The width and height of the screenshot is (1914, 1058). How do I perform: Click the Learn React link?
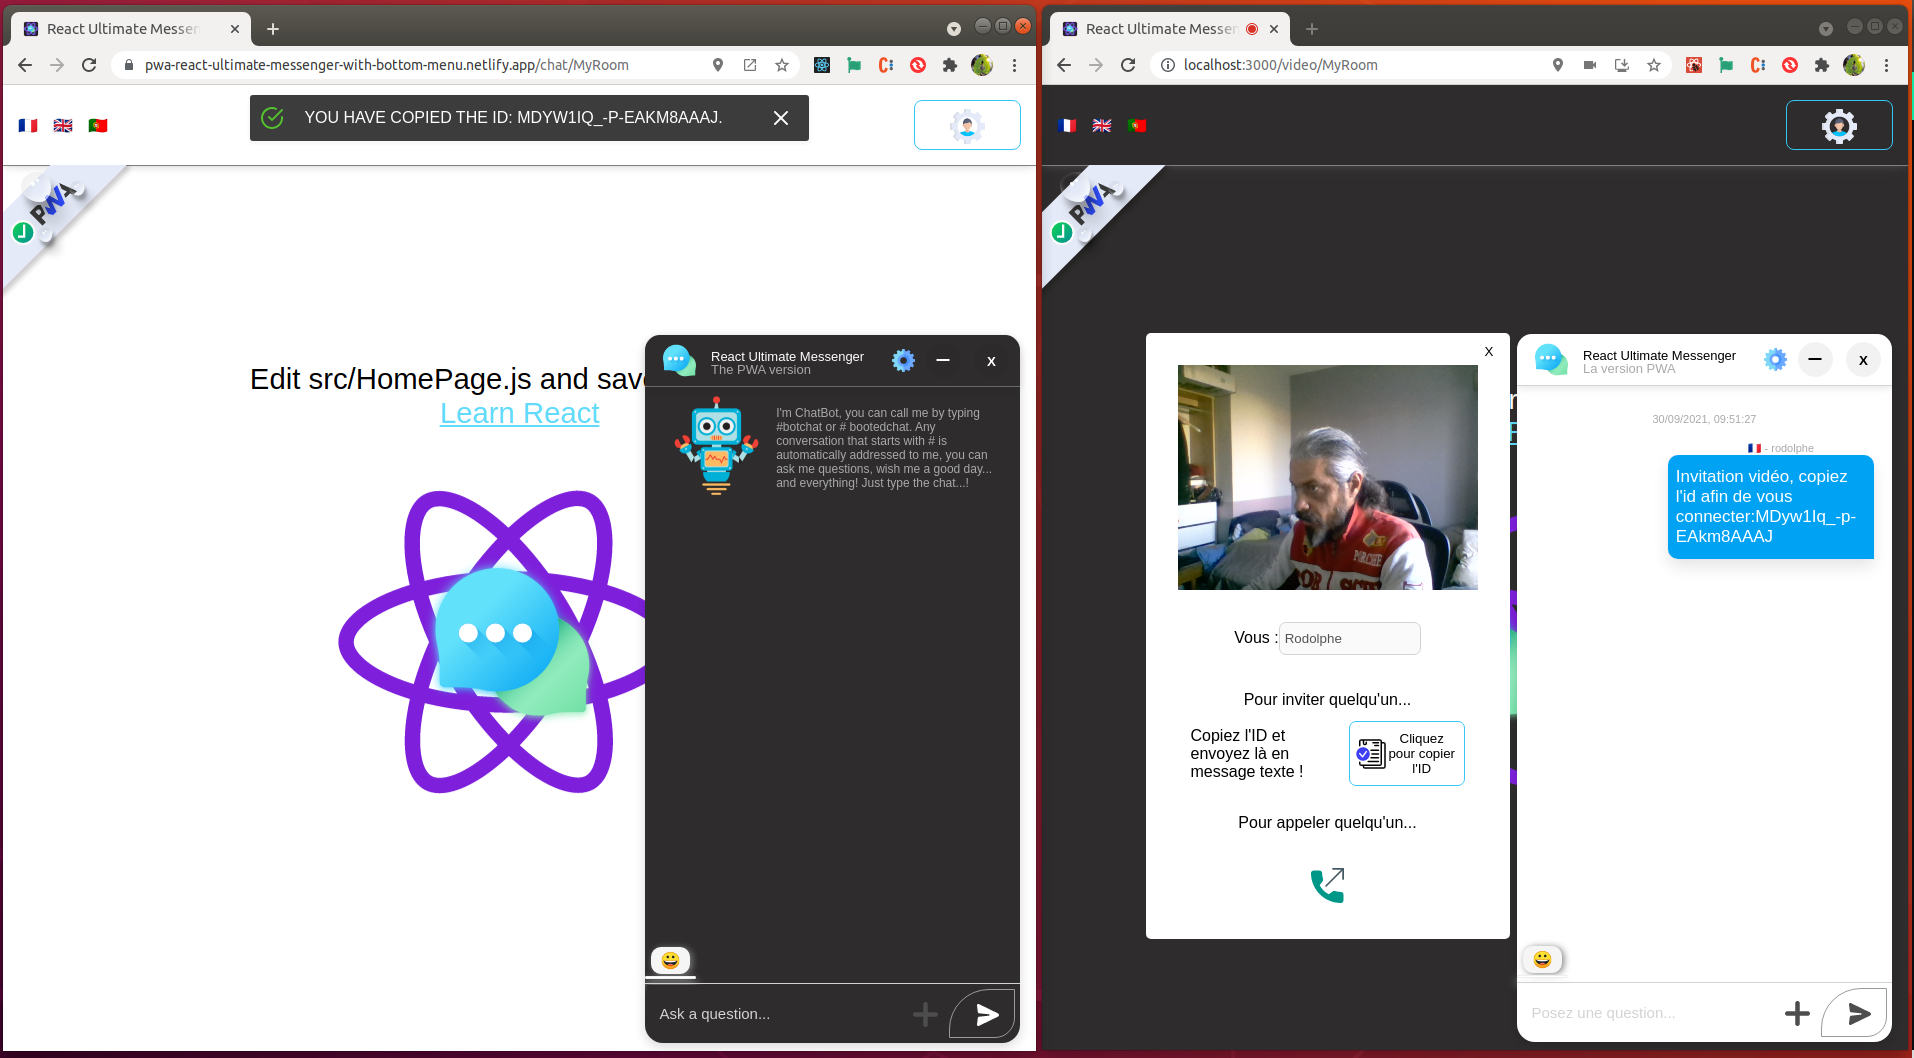tap(519, 413)
